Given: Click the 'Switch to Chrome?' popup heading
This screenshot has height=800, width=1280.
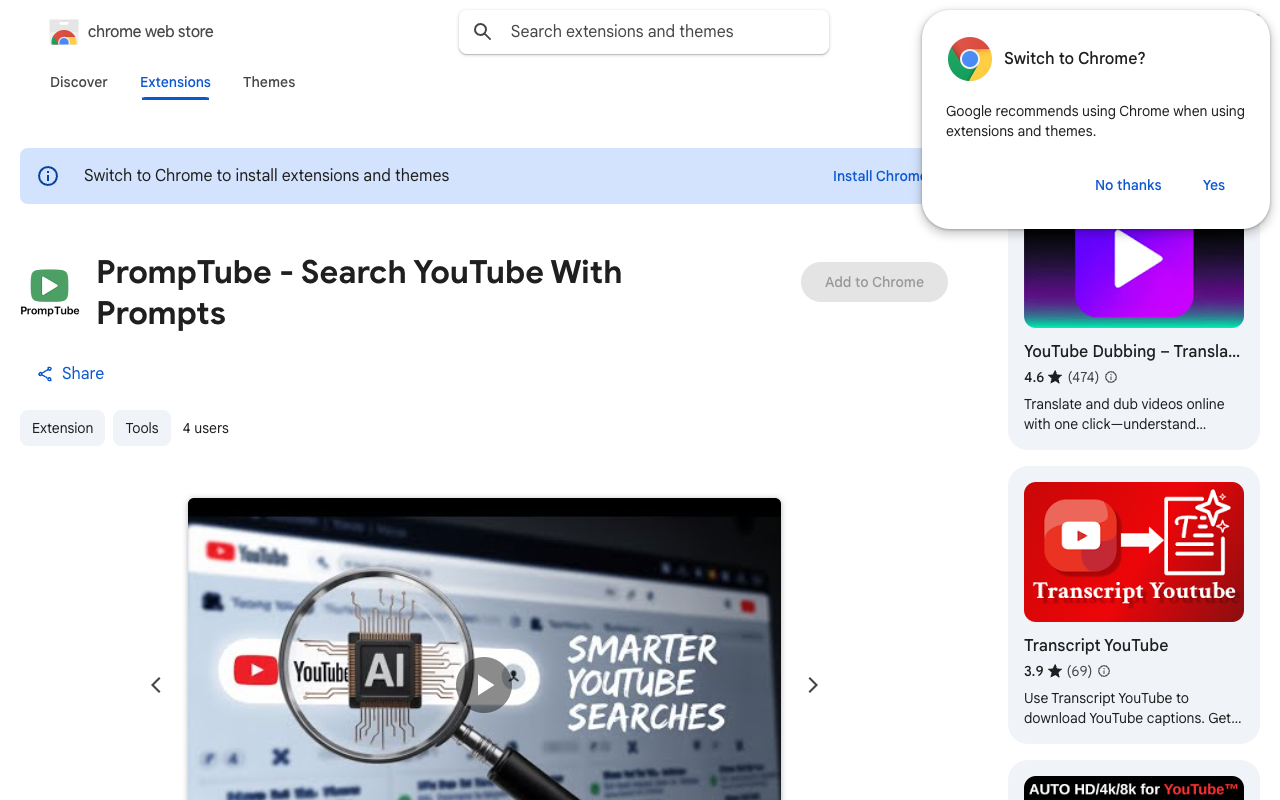Looking at the screenshot, I should pos(1075,58).
